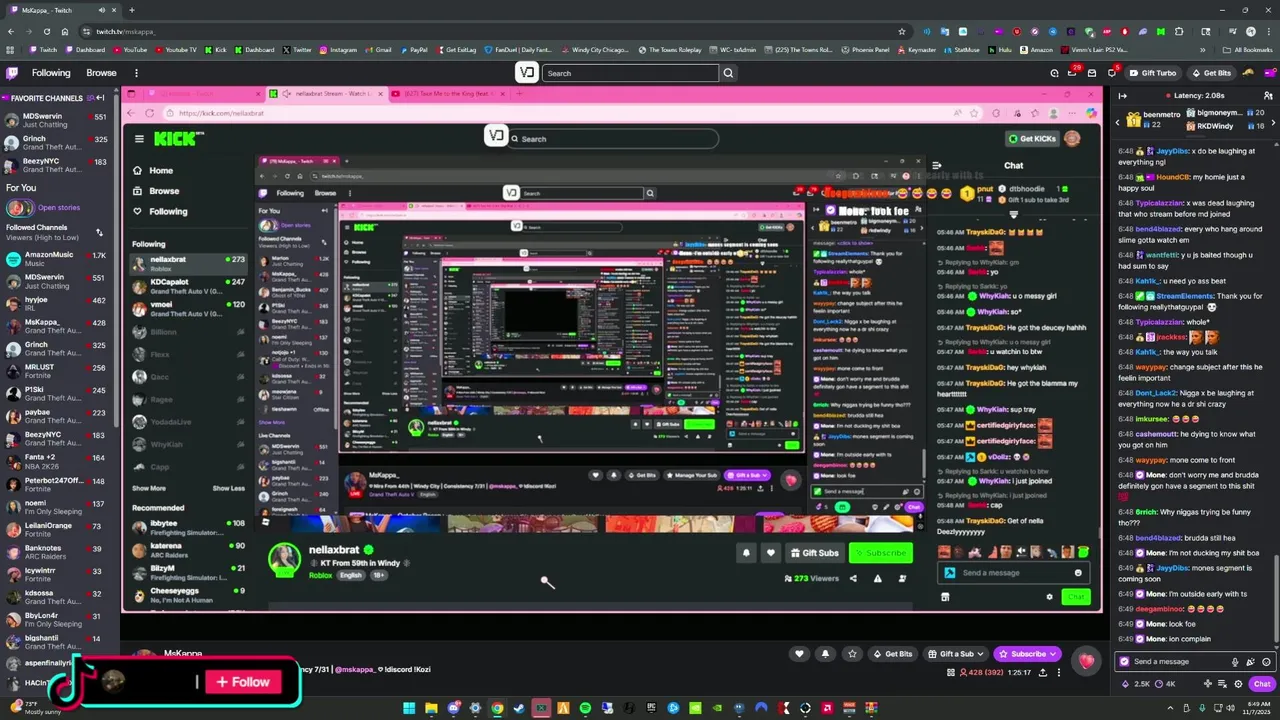This screenshot has width=1280, height=720.
Task: Click the Twitch search magnifier button
Action: (728, 73)
